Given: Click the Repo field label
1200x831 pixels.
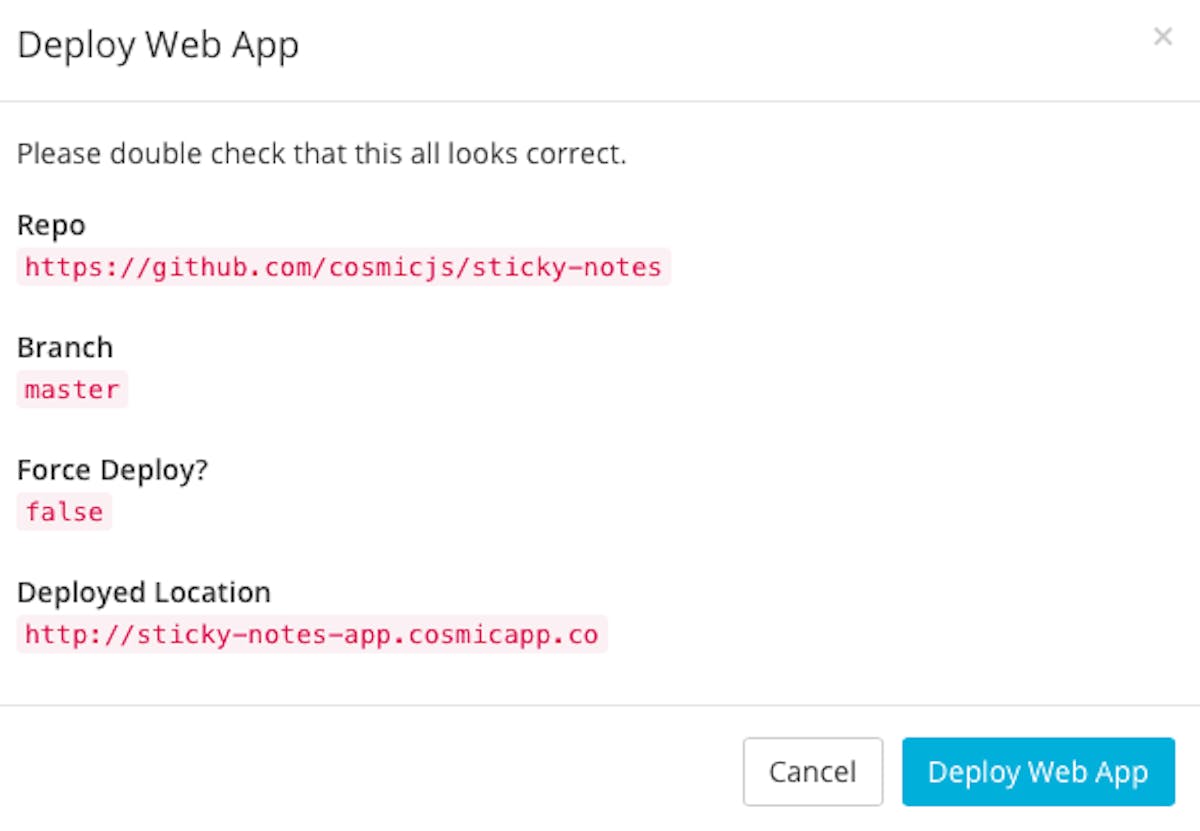Looking at the screenshot, I should pos(51,225).
